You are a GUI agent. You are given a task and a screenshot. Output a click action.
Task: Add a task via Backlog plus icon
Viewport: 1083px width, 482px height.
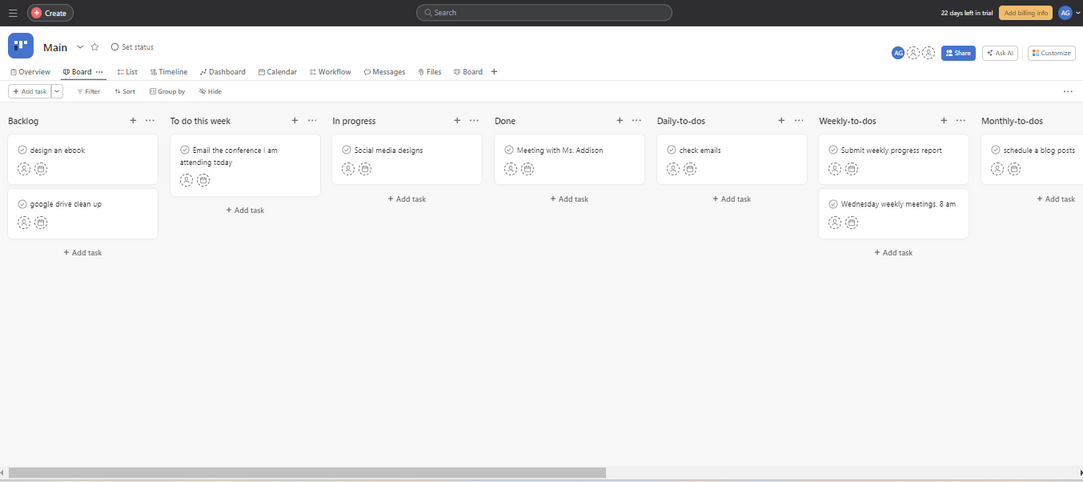pyautogui.click(x=133, y=120)
